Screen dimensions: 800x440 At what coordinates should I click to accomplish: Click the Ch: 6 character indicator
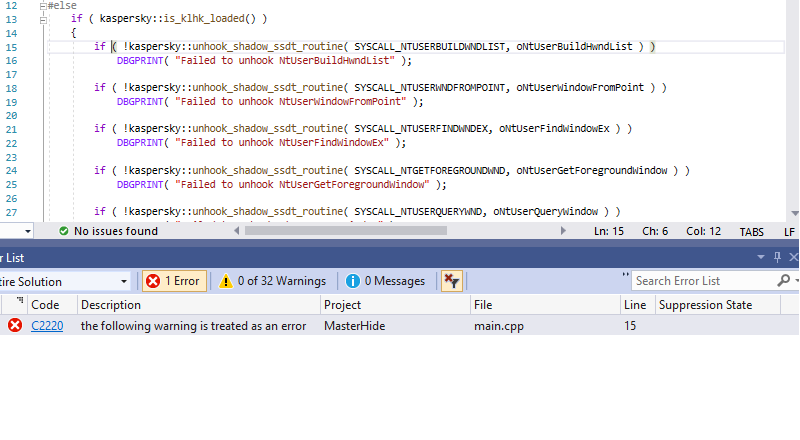(655, 231)
